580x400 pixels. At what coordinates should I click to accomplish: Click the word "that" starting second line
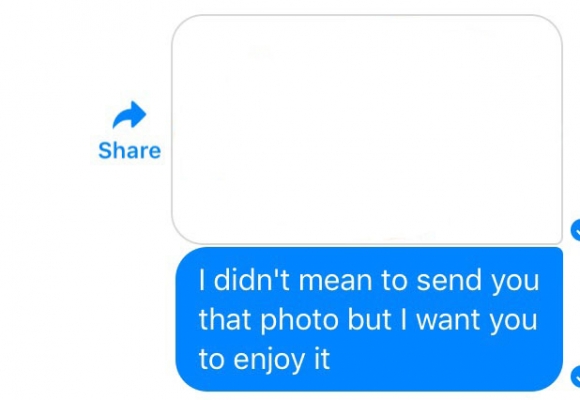pos(226,320)
